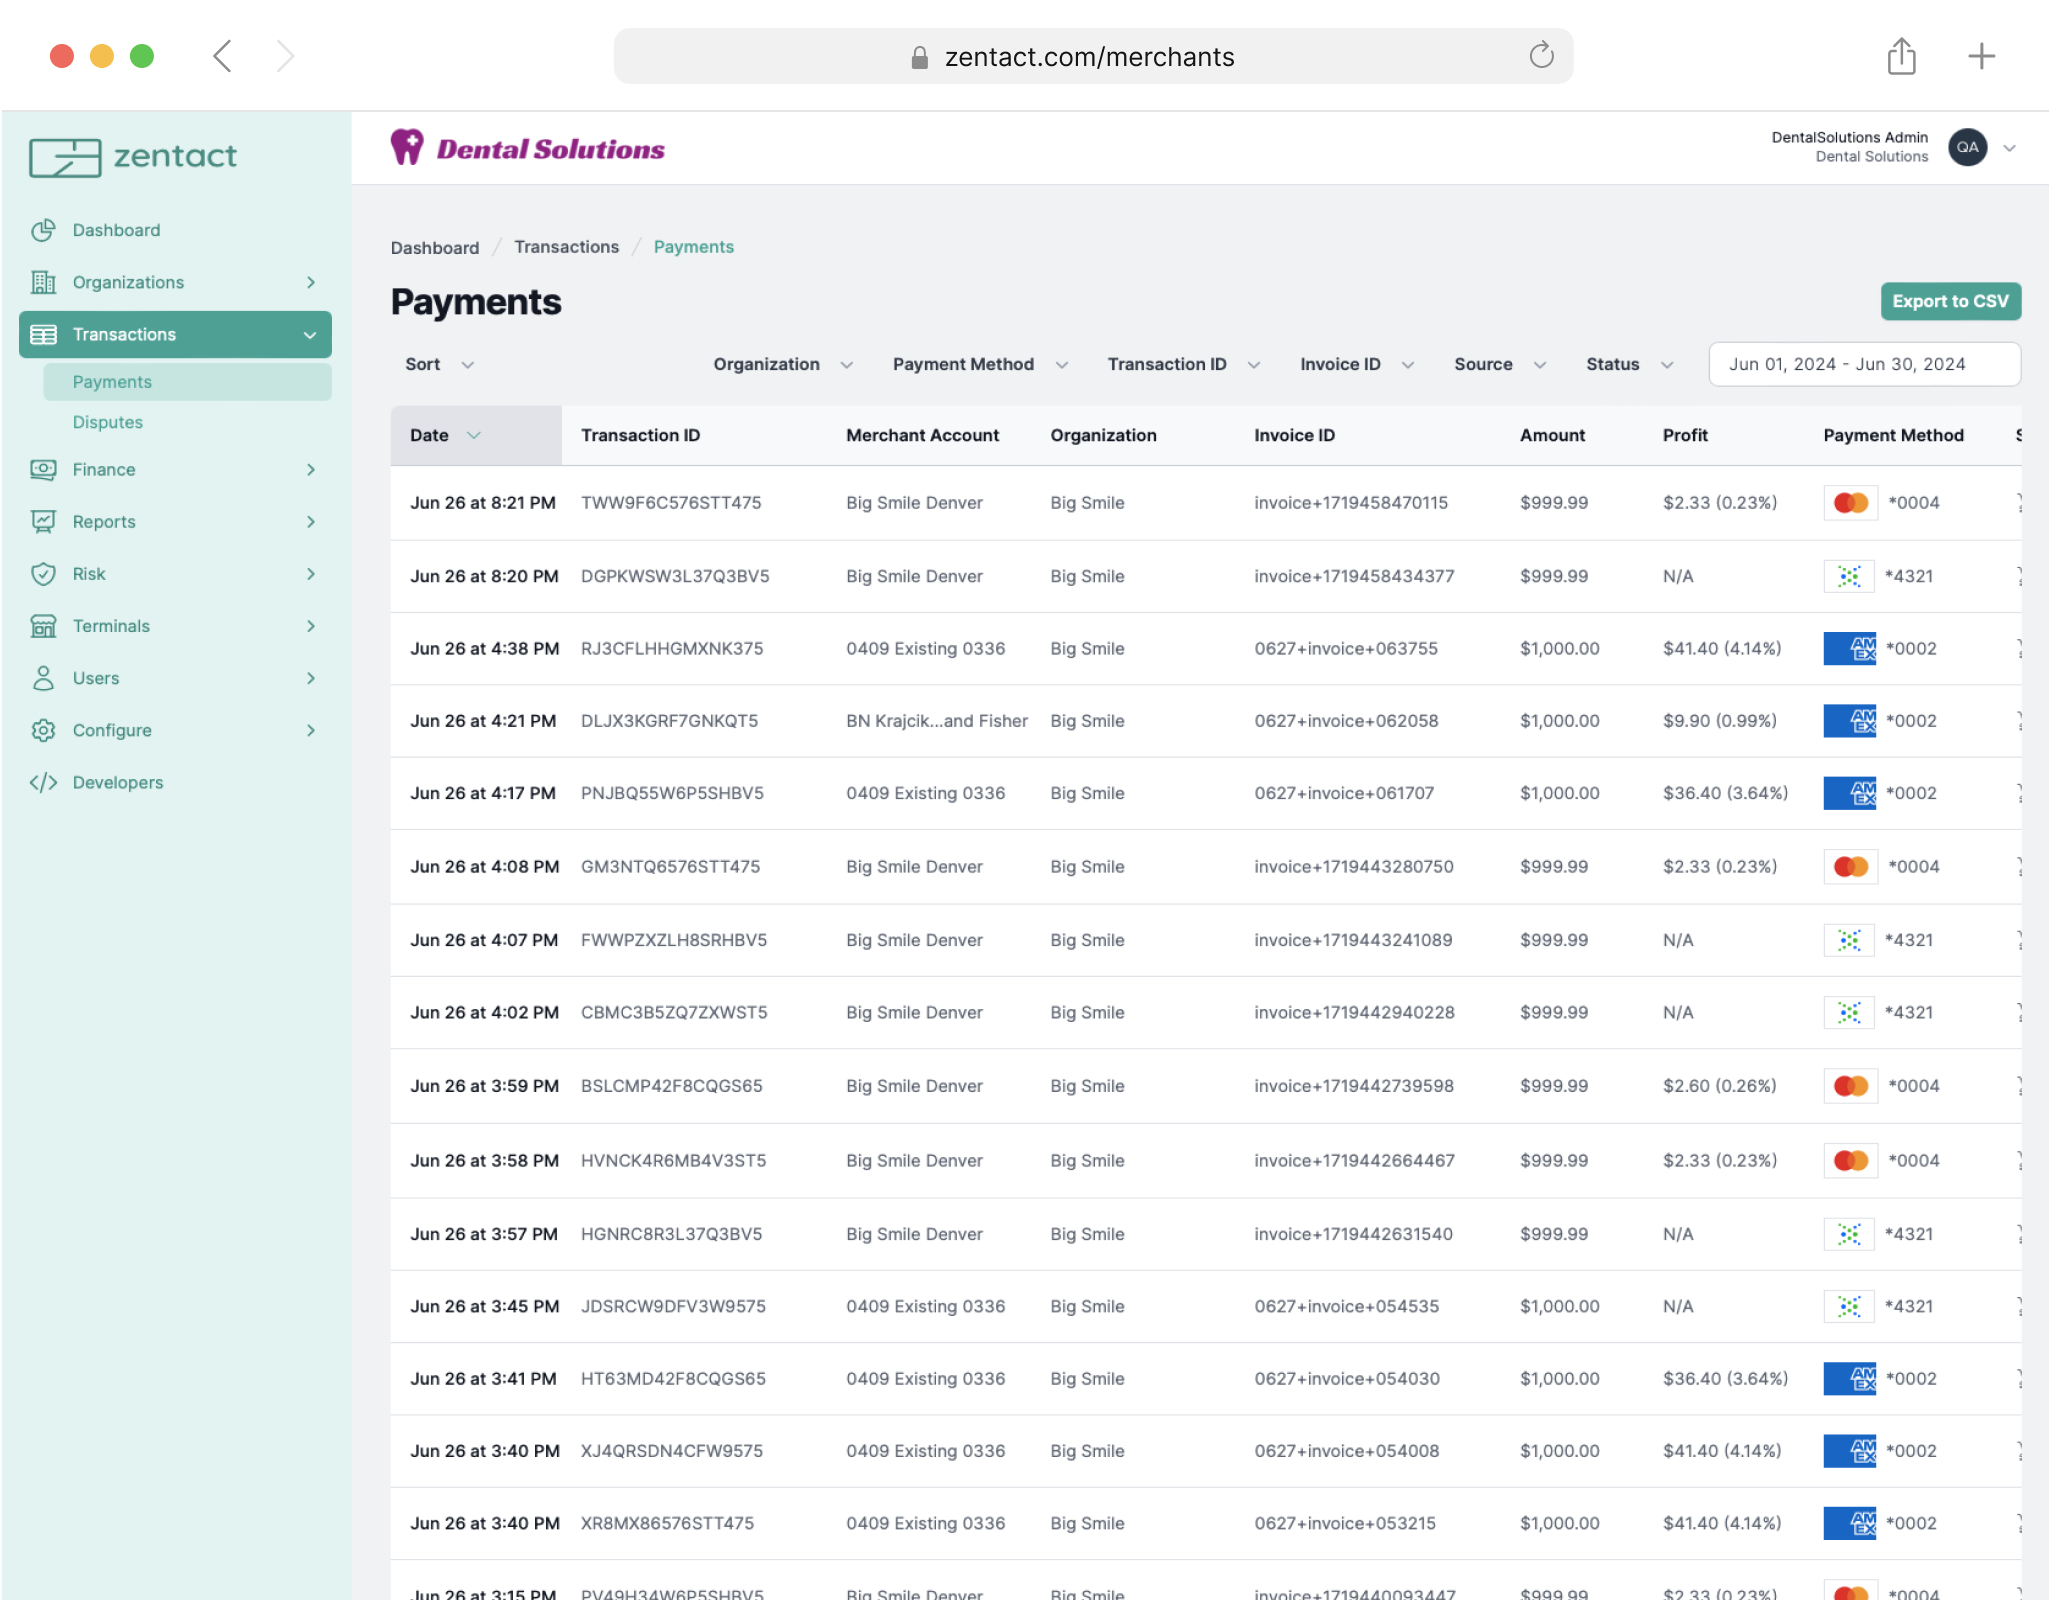Open Disputes in the sidebar
This screenshot has height=1600, width=2049.
click(x=108, y=422)
